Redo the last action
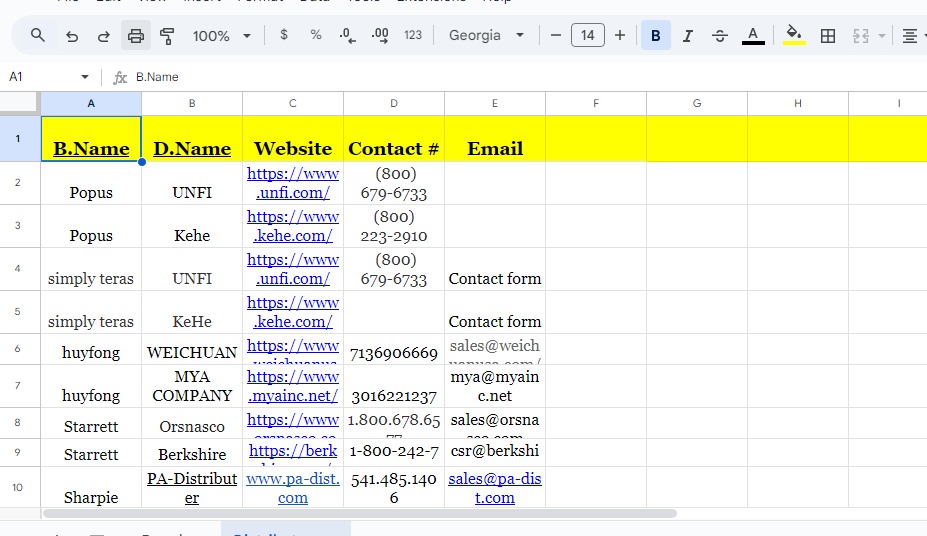Viewport: 927px width, 536px height. 103,36
